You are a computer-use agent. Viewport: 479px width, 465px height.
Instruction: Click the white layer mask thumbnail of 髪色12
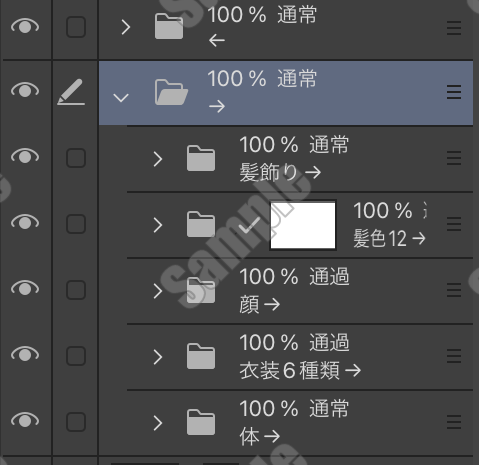click(303, 225)
